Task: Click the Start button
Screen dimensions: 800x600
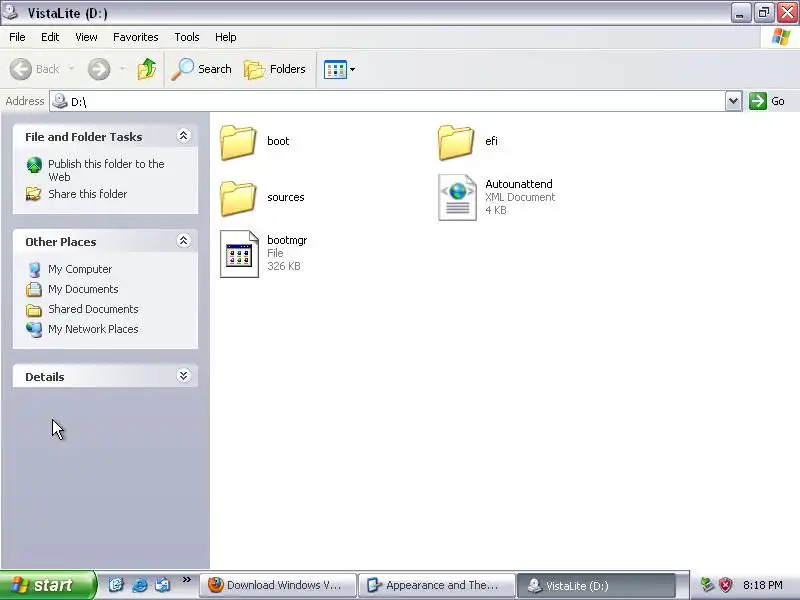Action: pyautogui.click(x=48, y=585)
